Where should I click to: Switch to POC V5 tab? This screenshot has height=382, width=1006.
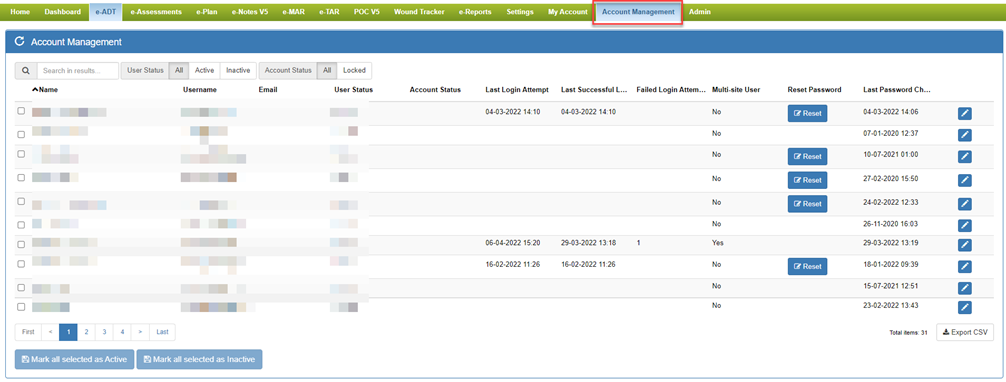(366, 12)
